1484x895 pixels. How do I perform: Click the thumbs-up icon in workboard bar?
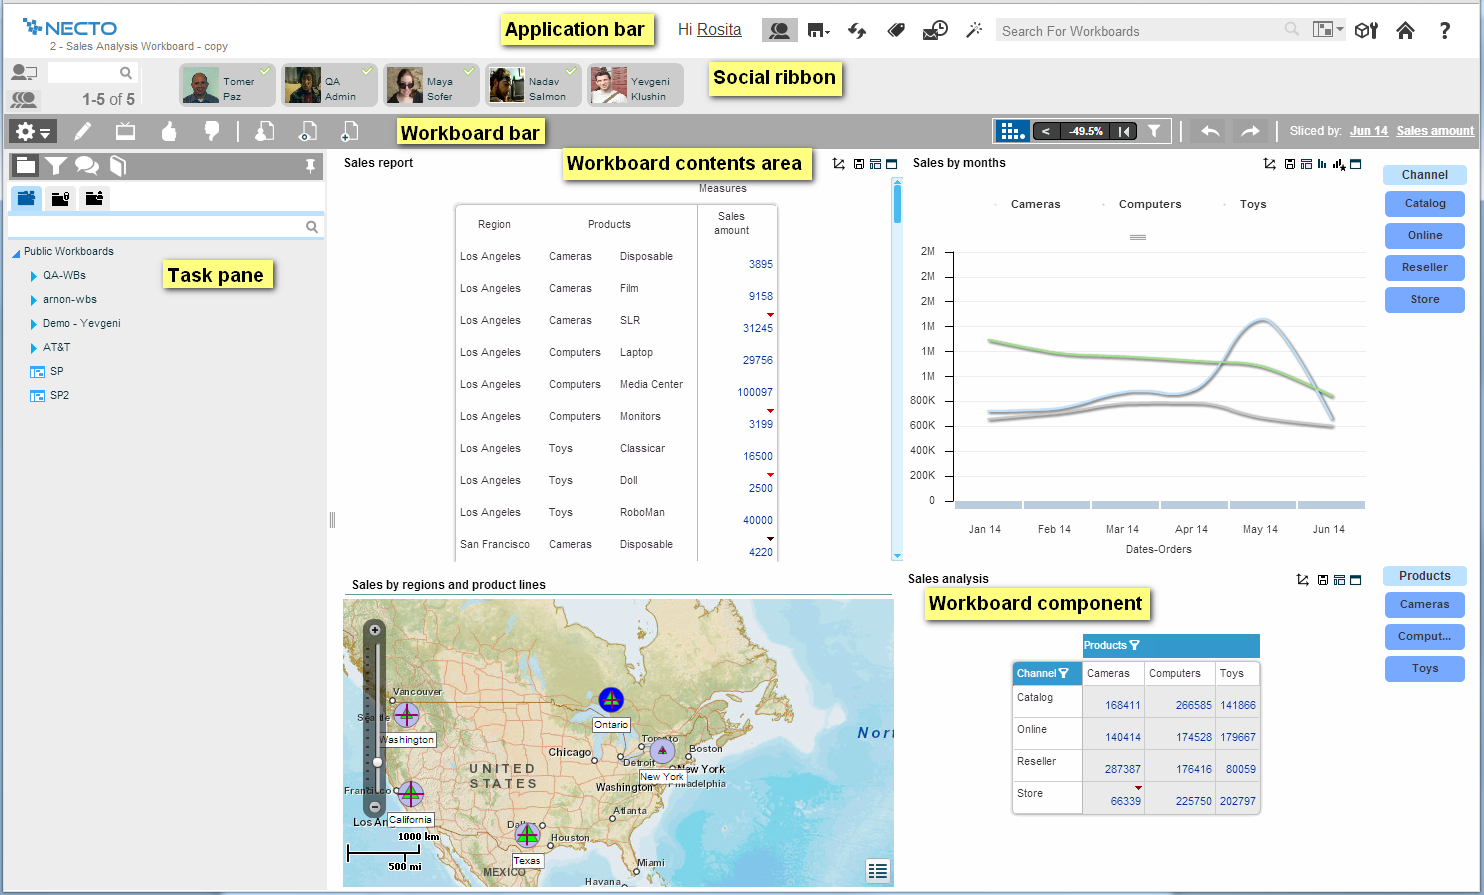tap(169, 131)
